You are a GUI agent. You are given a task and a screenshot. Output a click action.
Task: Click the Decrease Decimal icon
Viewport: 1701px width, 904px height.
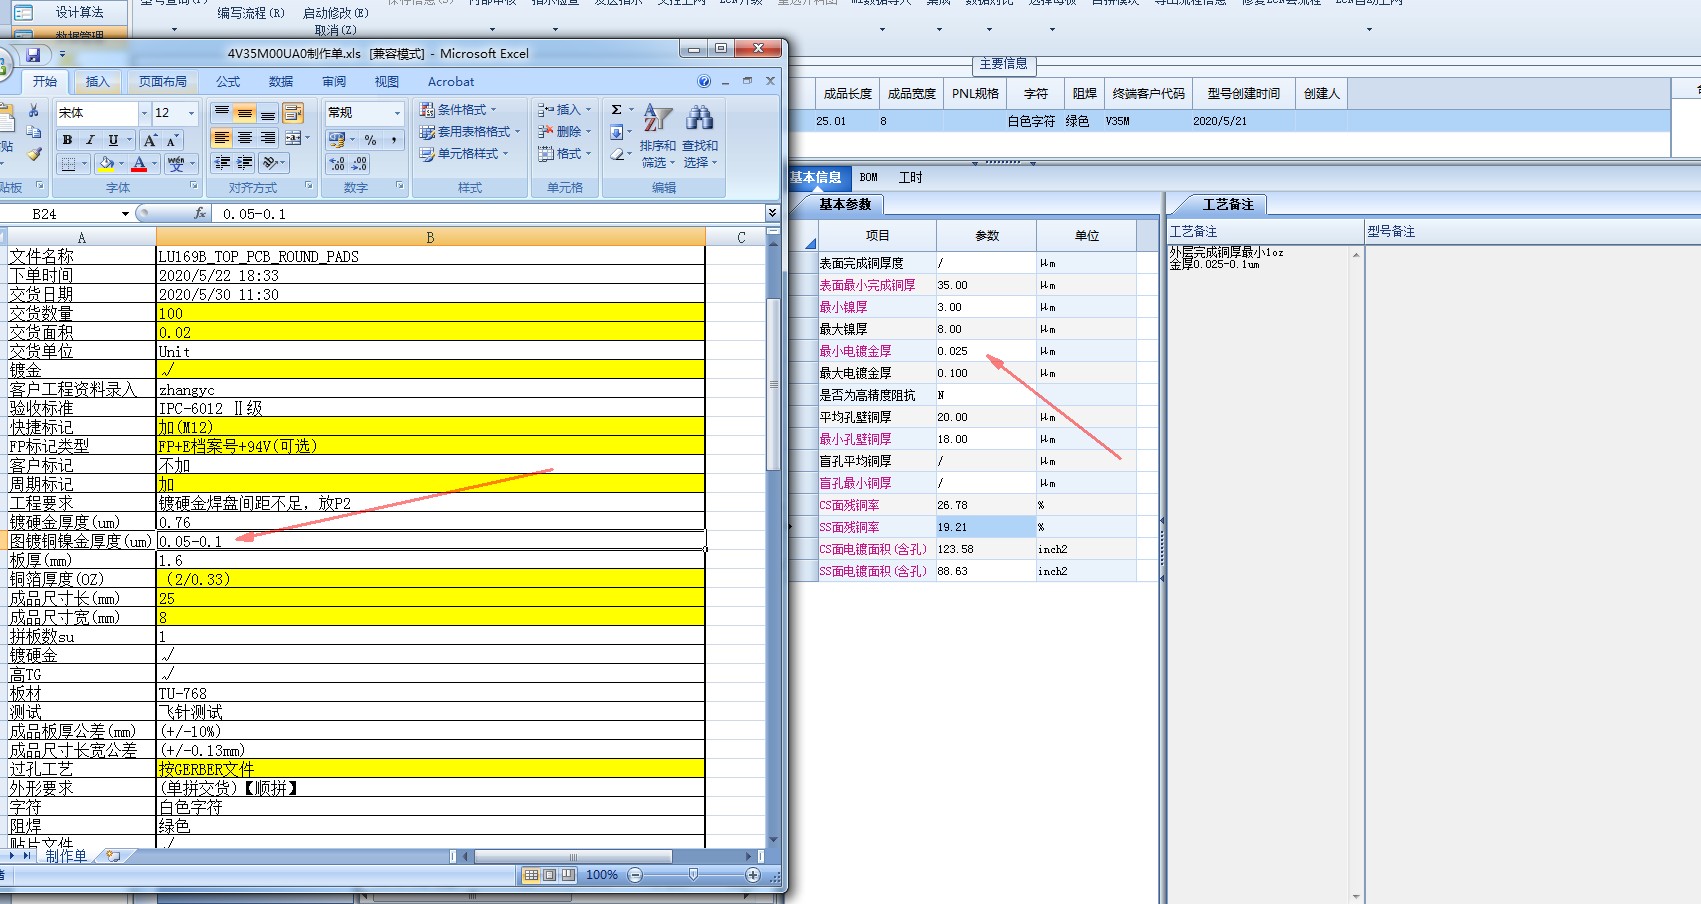point(360,163)
